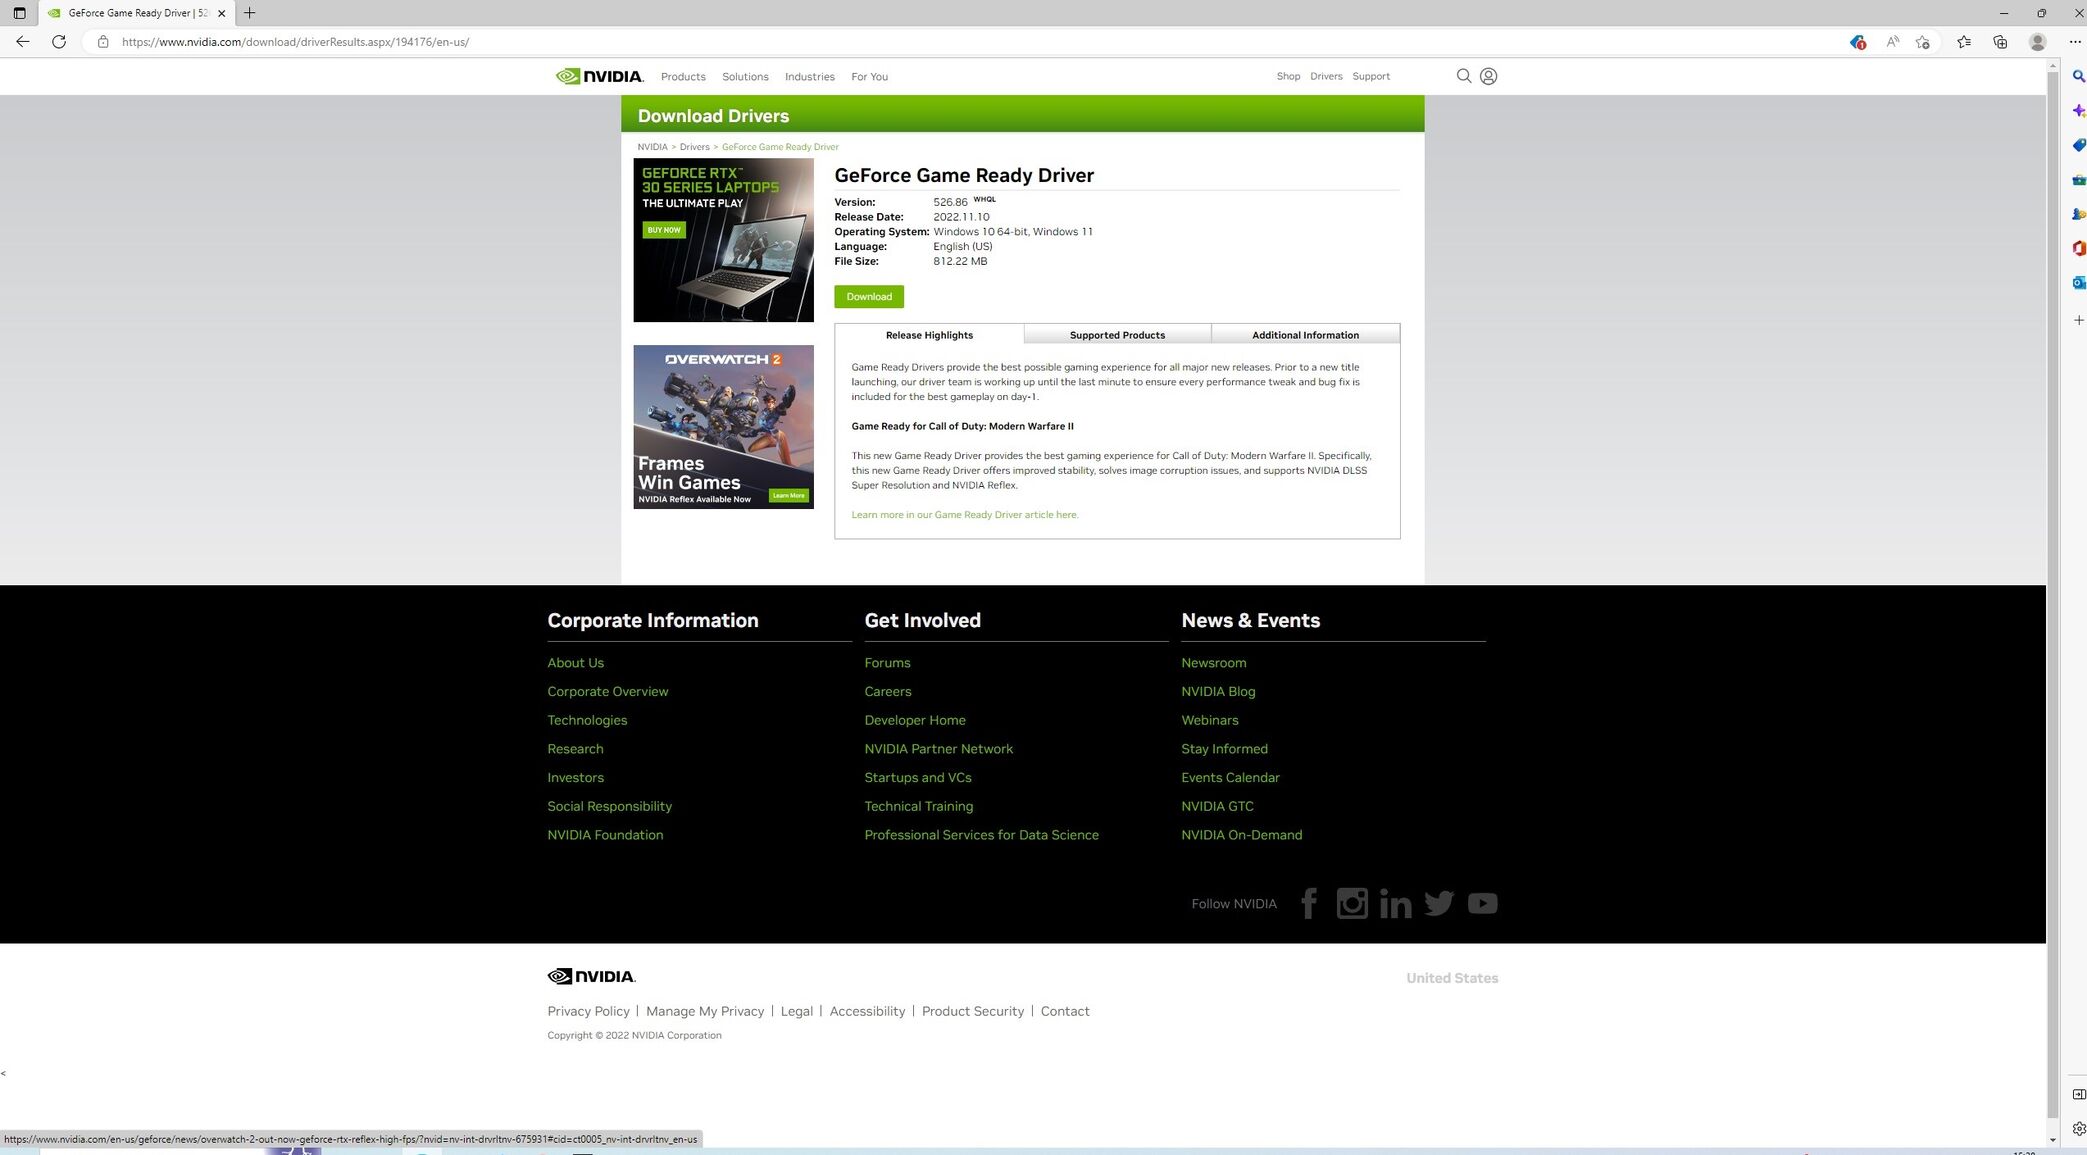2087x1155 pixels.
Task: Open the Privacy Policy link
Action: click(x=588, y=1011)
